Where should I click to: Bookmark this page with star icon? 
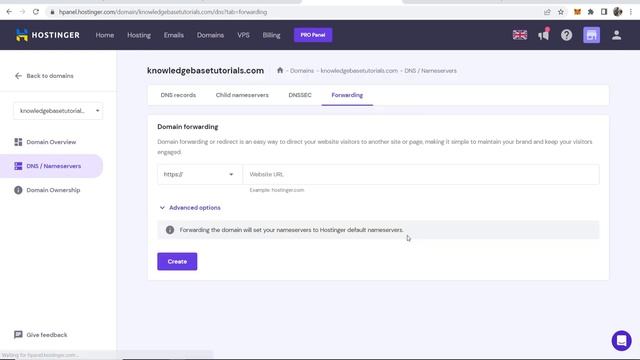561,12
